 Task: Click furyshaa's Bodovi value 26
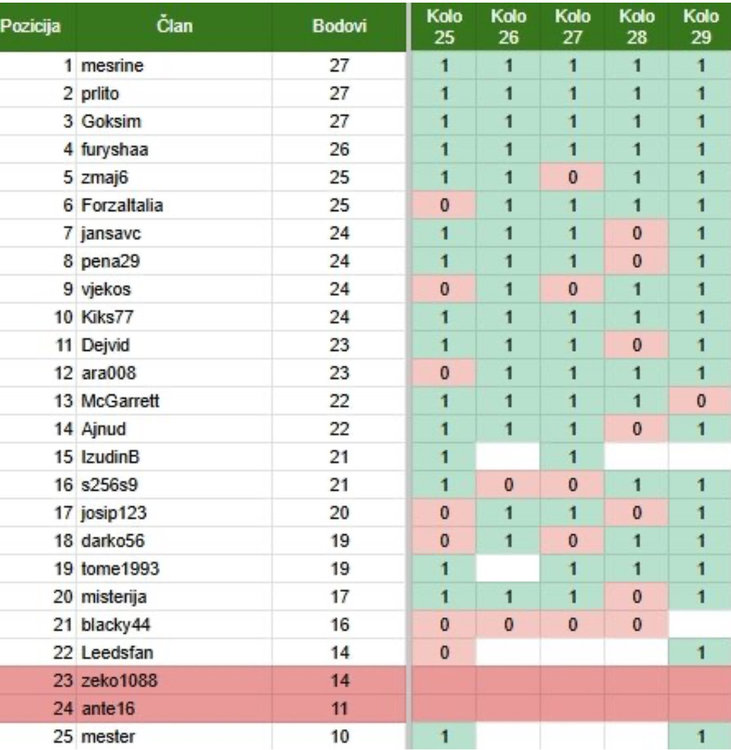[x=339, y=150]
